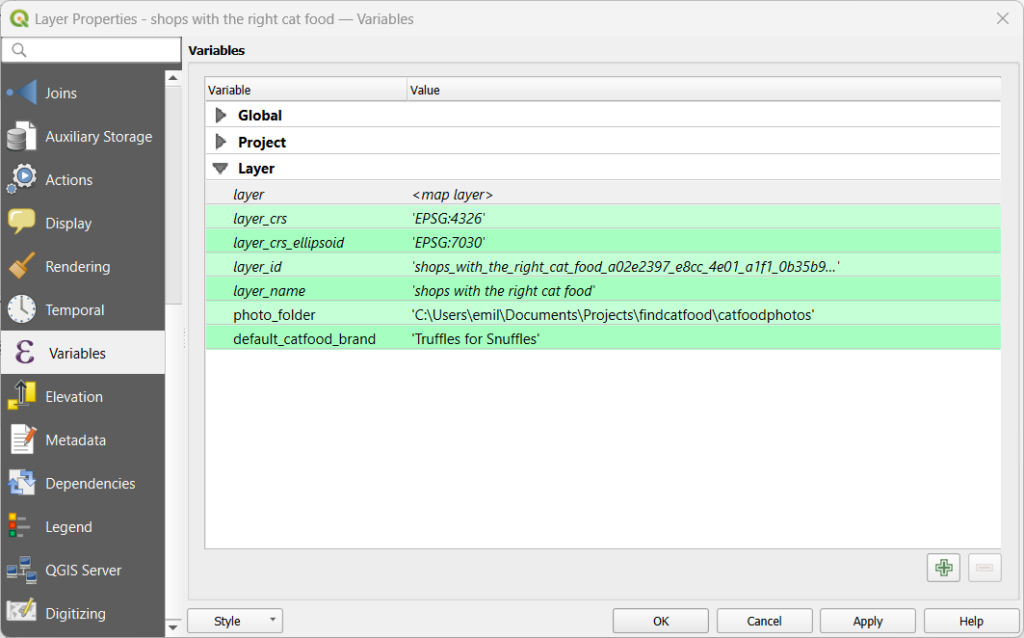The width and height of the screenshot is (1024, 638).
Task: Select the Actions gear icon
Action: tap(22, 180)
